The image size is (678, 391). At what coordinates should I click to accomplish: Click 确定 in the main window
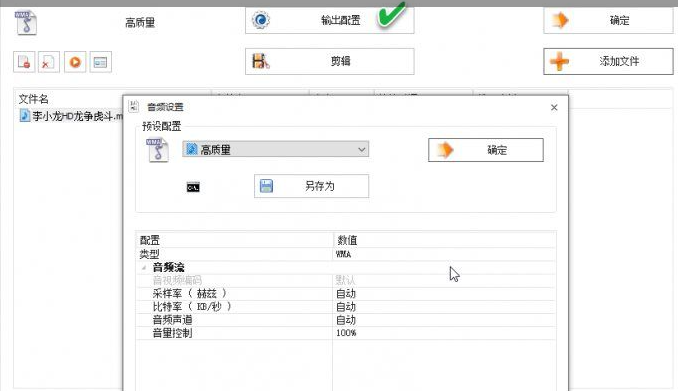click(x=608, y=20)
